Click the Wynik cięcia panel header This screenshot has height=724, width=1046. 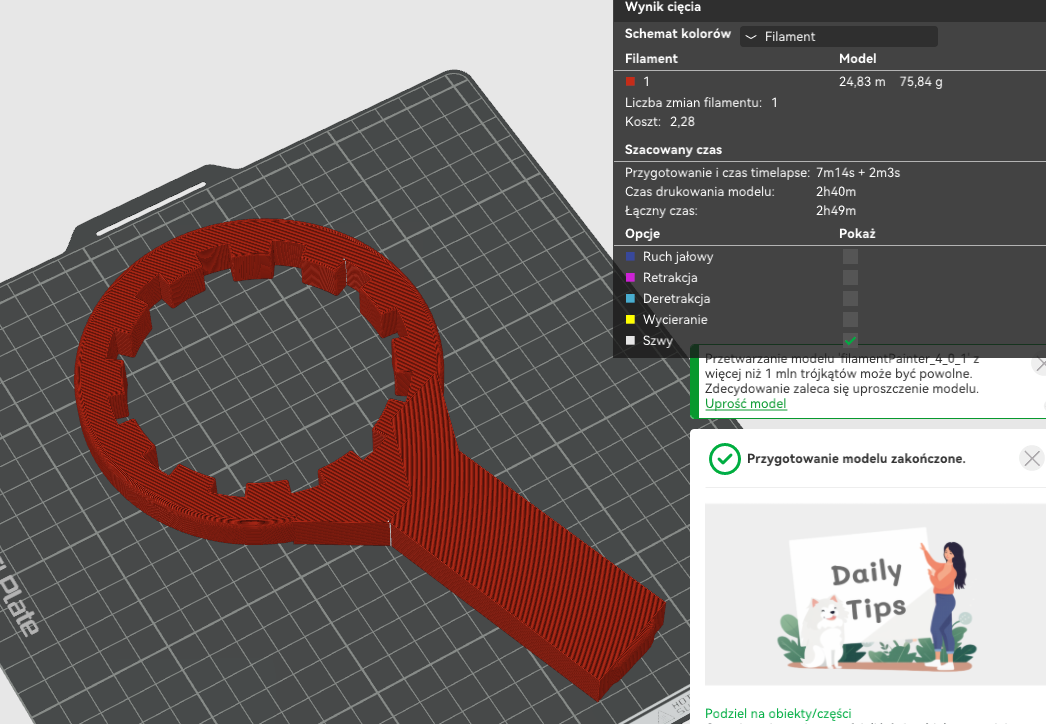pos(662,7)
